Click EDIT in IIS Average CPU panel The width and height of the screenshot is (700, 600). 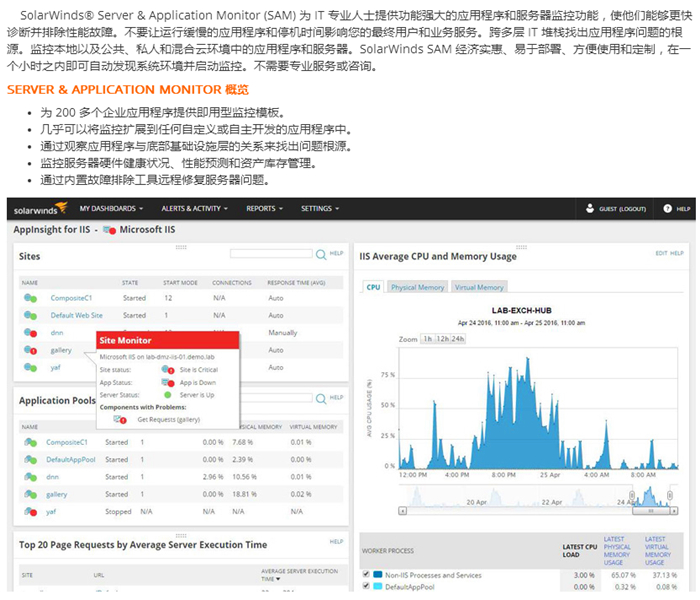coord(661,253)
